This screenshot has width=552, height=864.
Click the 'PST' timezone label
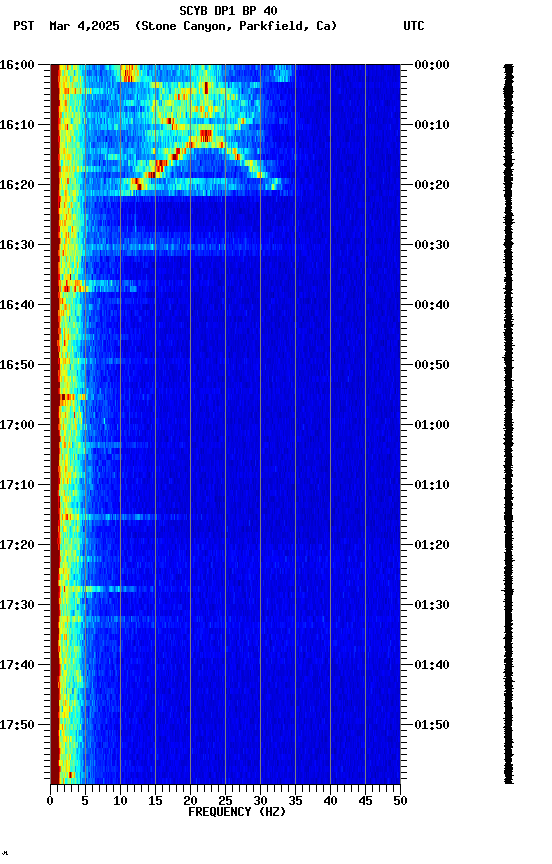pyautogui.click(x=24, y=26)
